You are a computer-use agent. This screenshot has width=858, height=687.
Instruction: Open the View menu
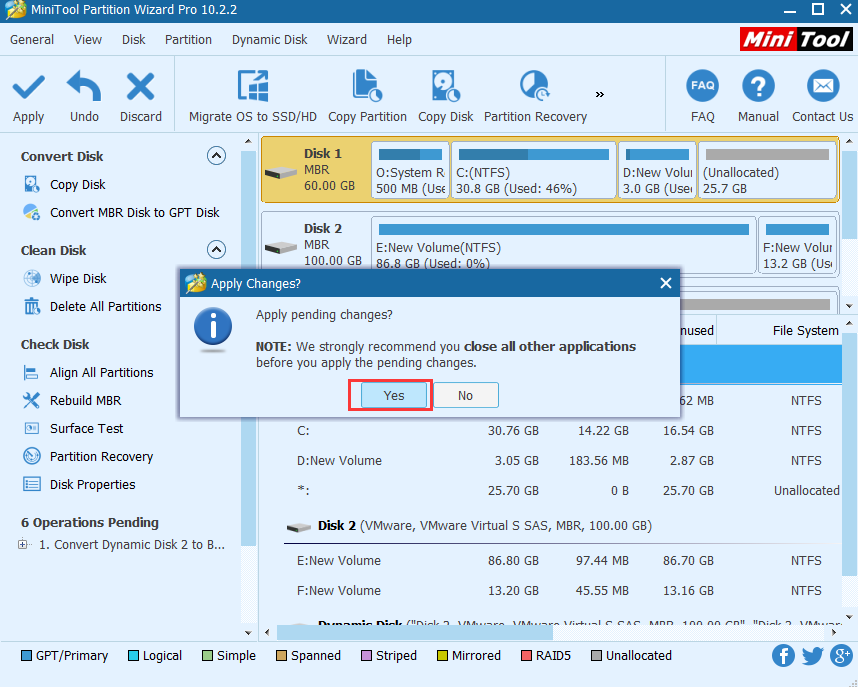click(88, 39)
